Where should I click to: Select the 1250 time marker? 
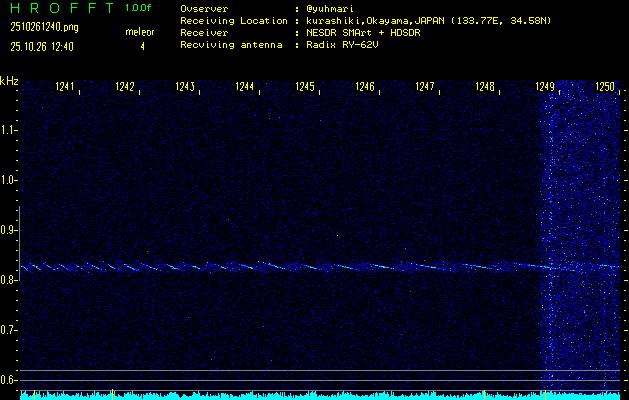click(605, 88)
